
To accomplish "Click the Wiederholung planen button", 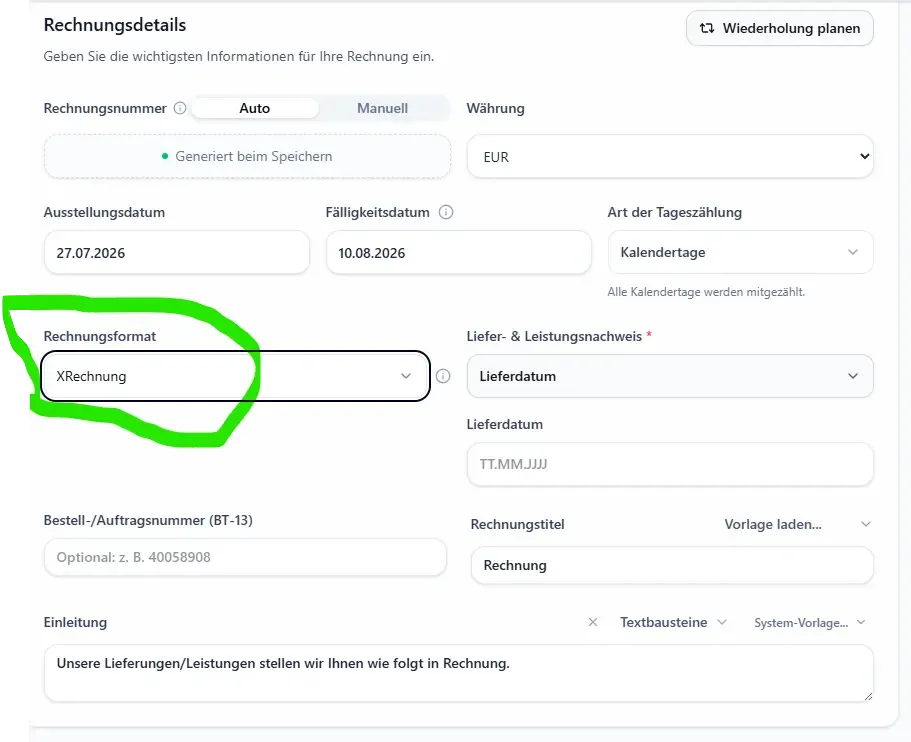I will [x=779, y=28].
